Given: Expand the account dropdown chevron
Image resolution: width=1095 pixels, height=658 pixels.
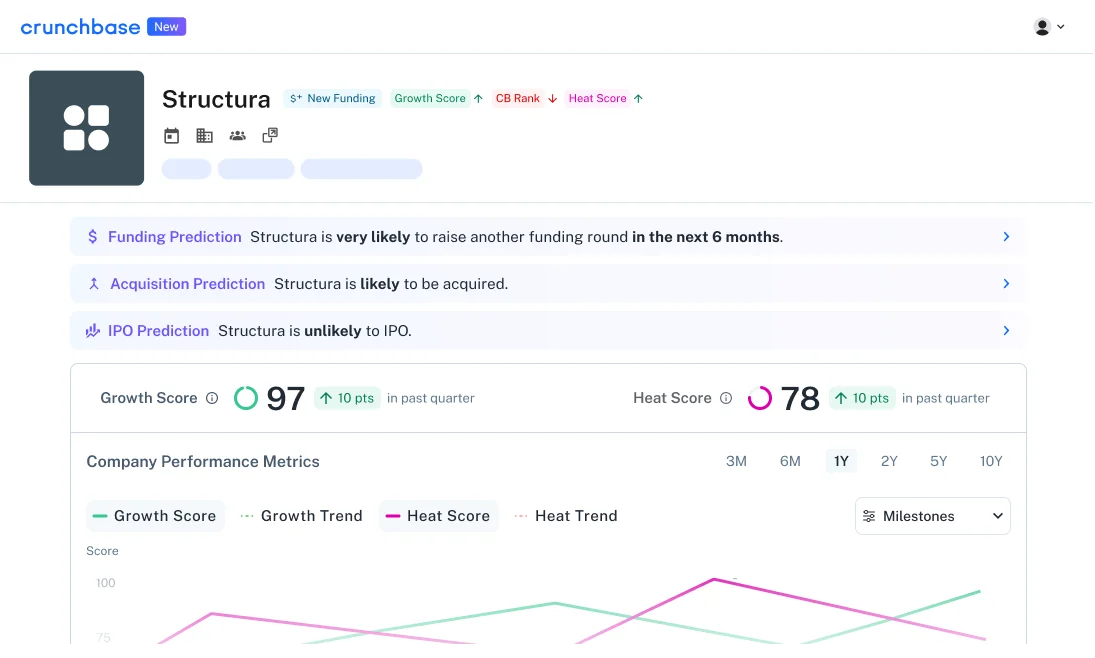Looking at the screenshot, I should 1061,27.
